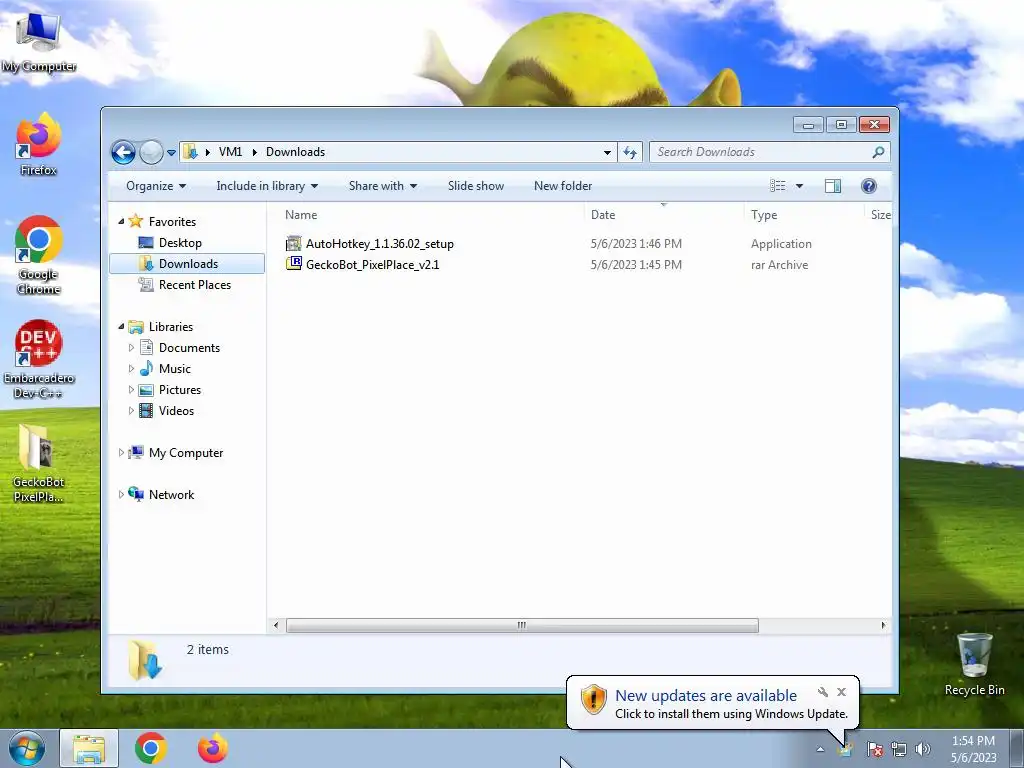Expand the Pictures library
The width and height of the screenshot is (1024, 768).
tap(131, 390)
